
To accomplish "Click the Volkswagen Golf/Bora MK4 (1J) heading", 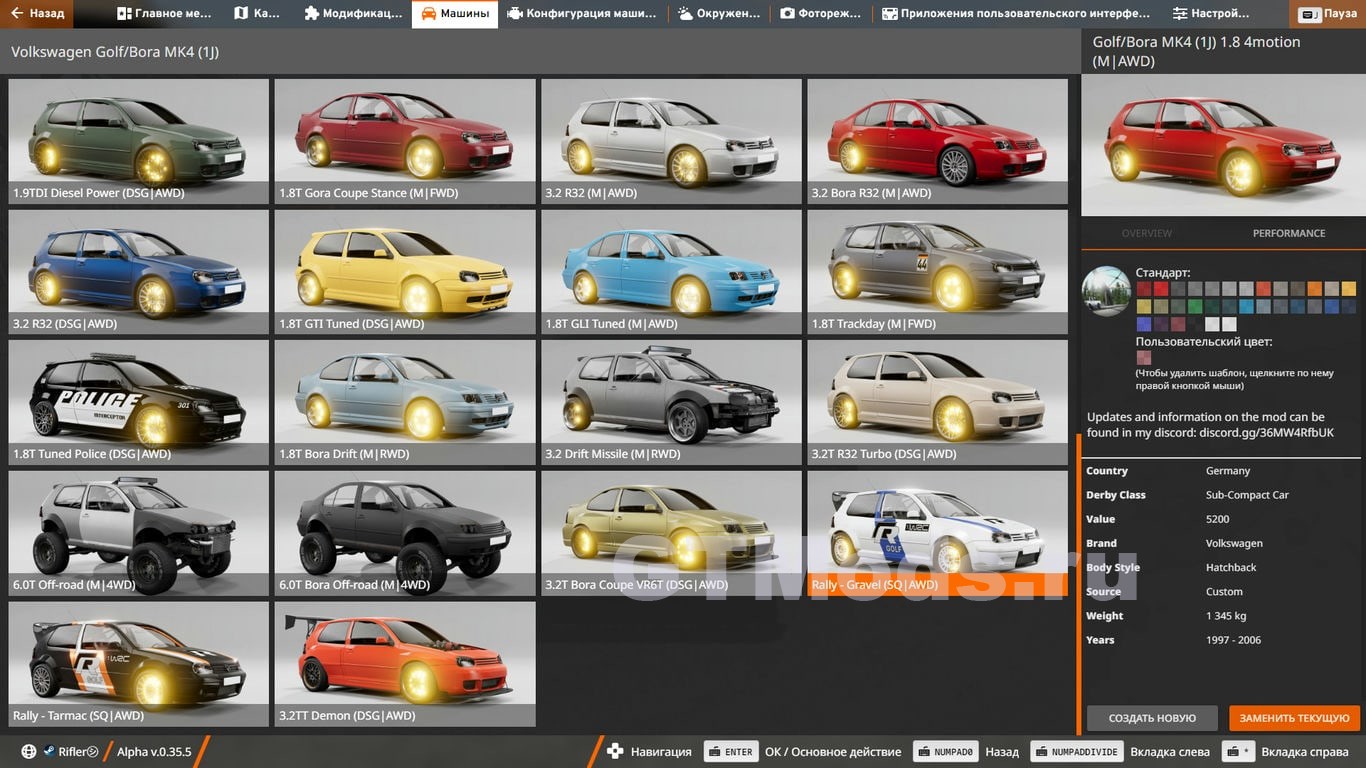I will (115, 52).
